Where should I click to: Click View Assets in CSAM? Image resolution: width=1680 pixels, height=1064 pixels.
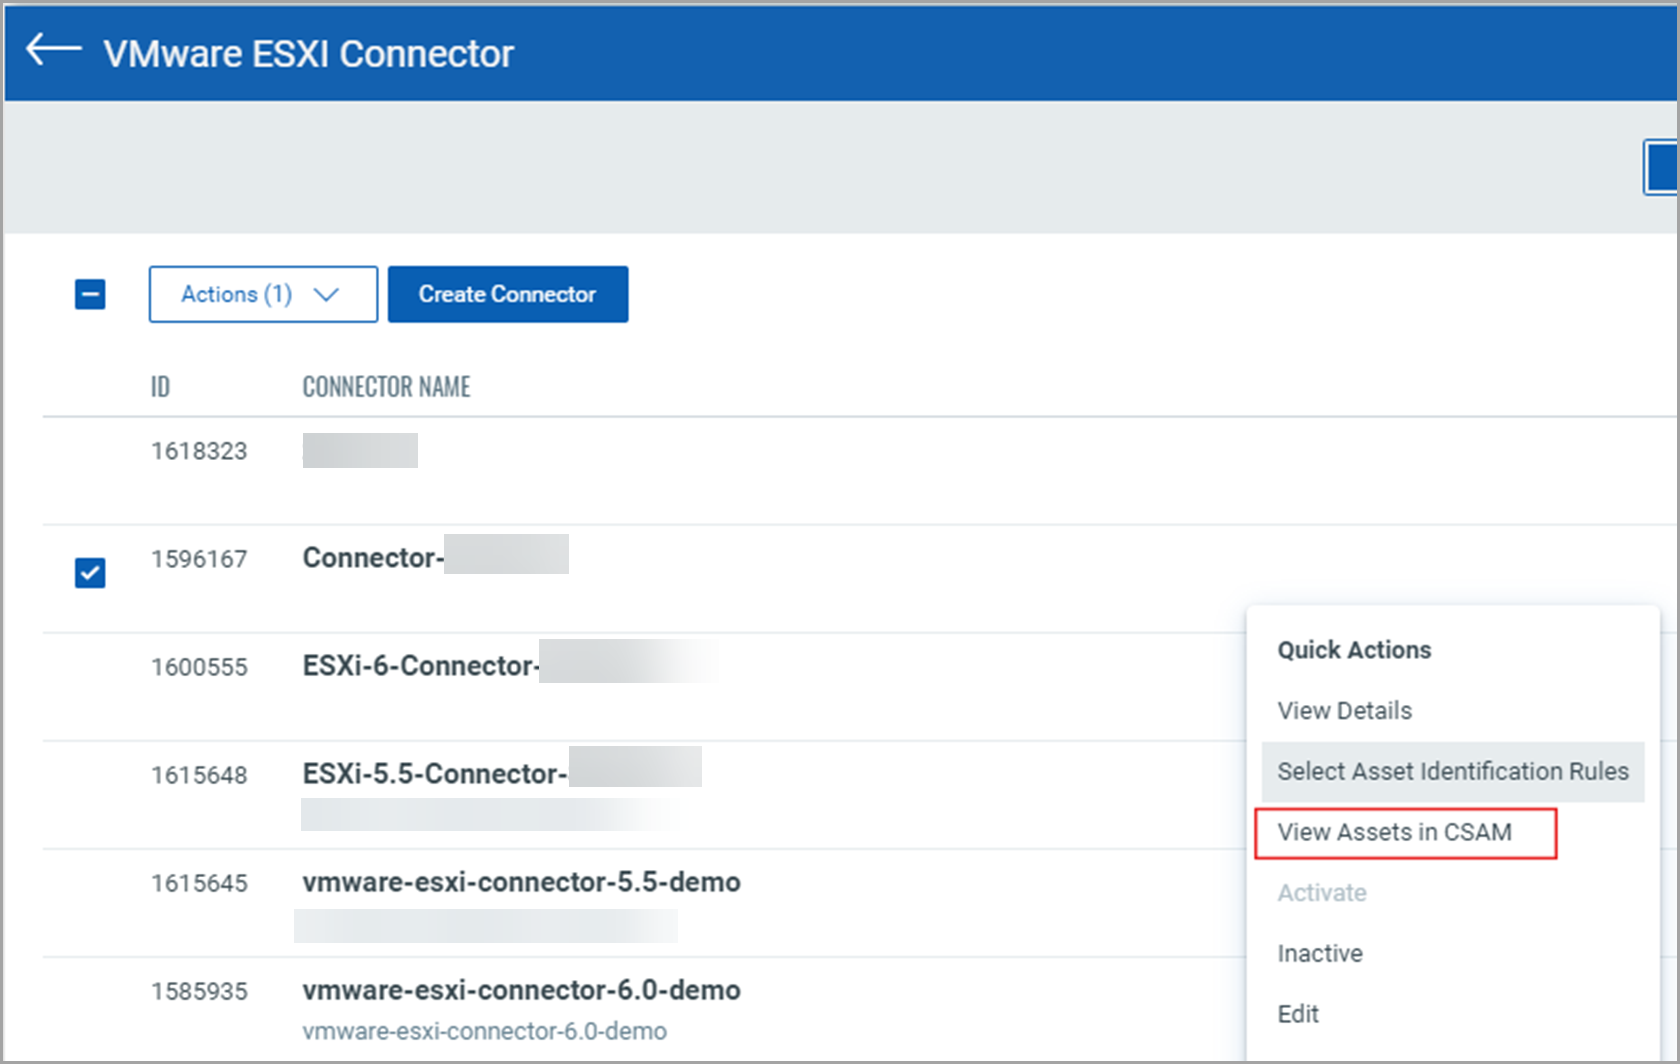point(1394,832)
